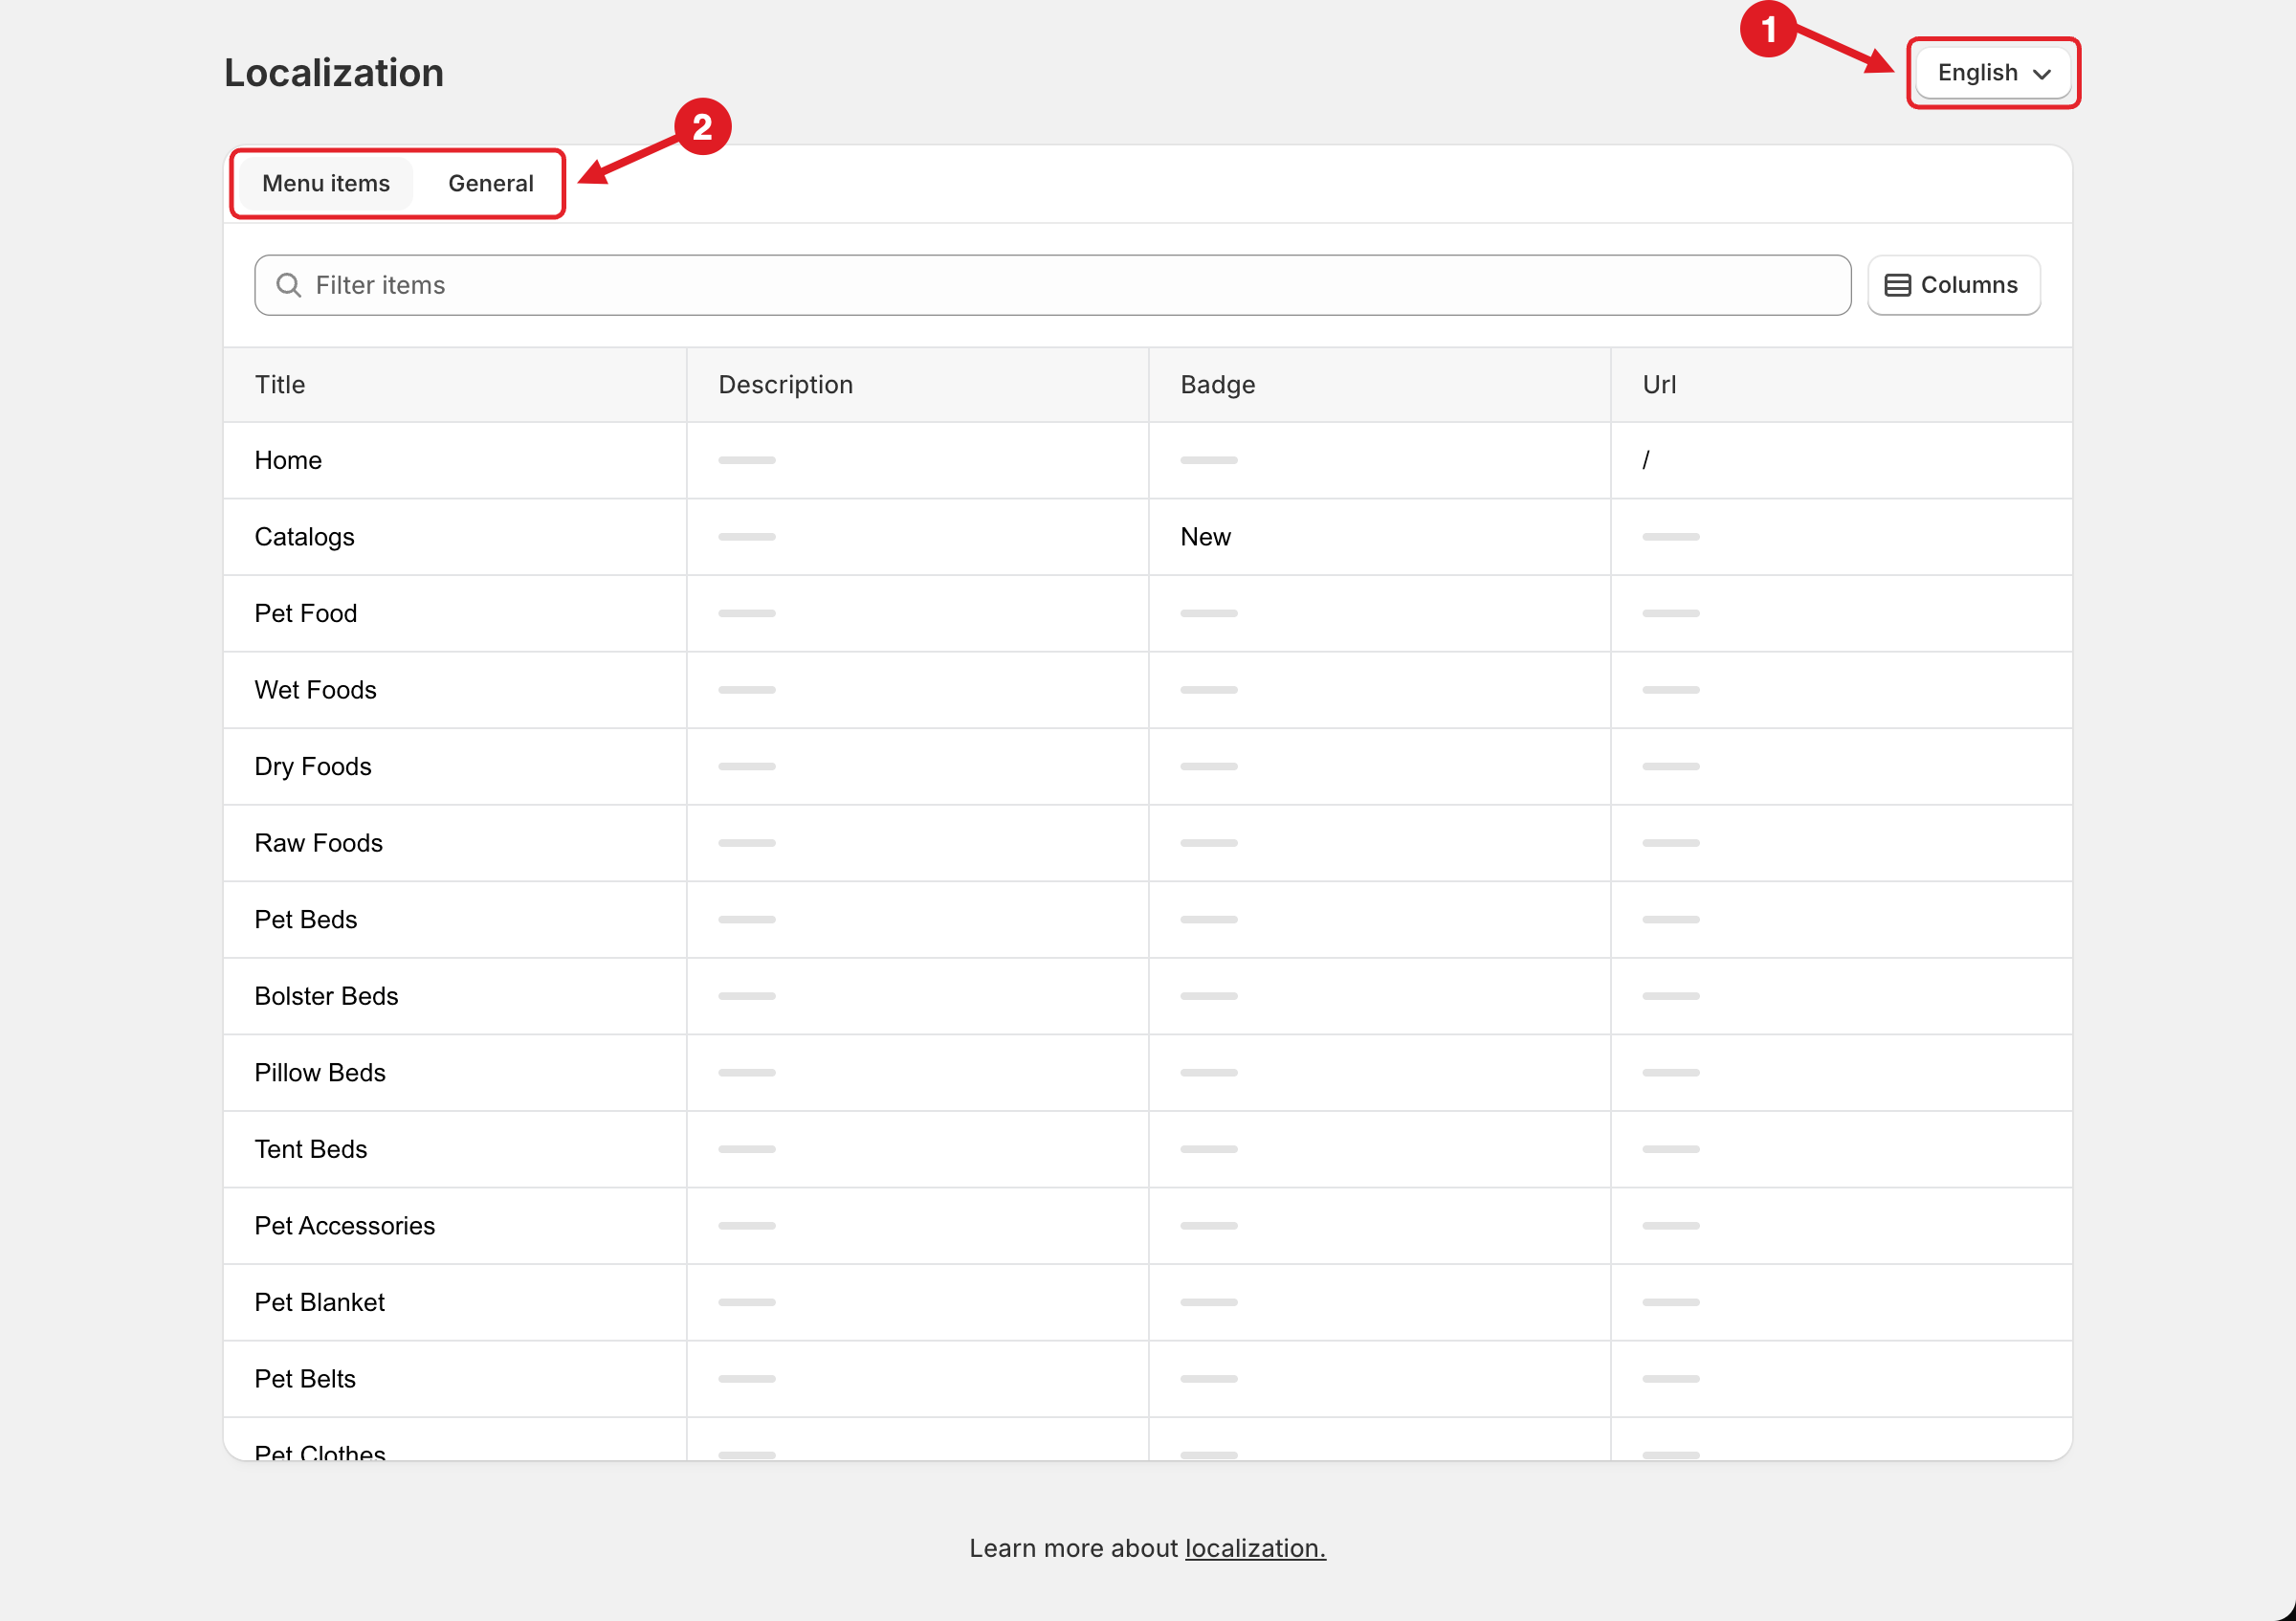
Task: Click the Badge column header
Action: (1379, 385)
